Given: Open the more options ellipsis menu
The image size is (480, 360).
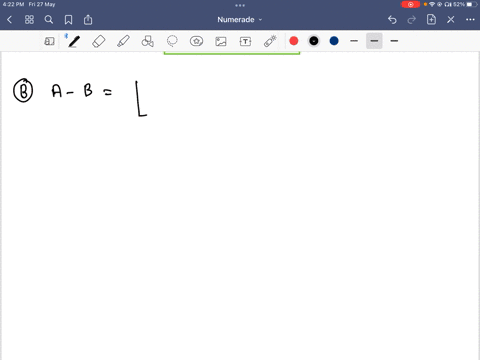Looking at the screenshot, I should tap(470, 20).
